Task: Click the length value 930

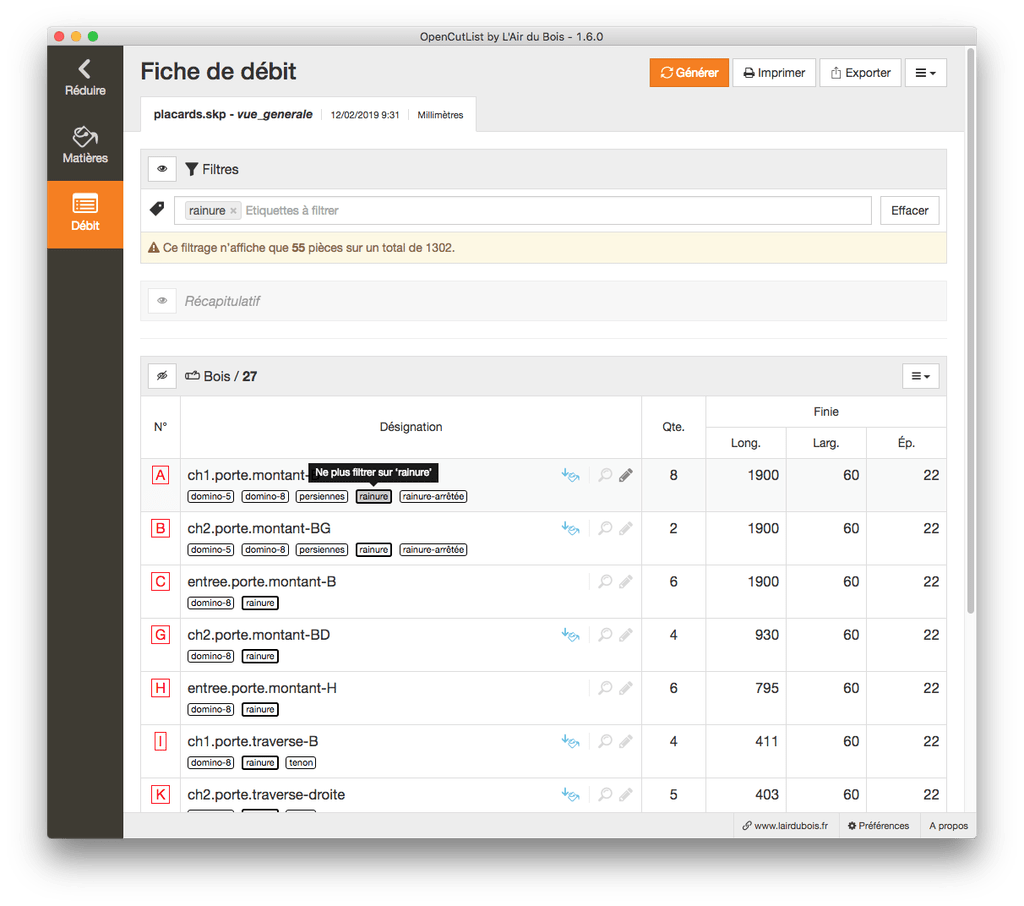Action: coord(767,635)
